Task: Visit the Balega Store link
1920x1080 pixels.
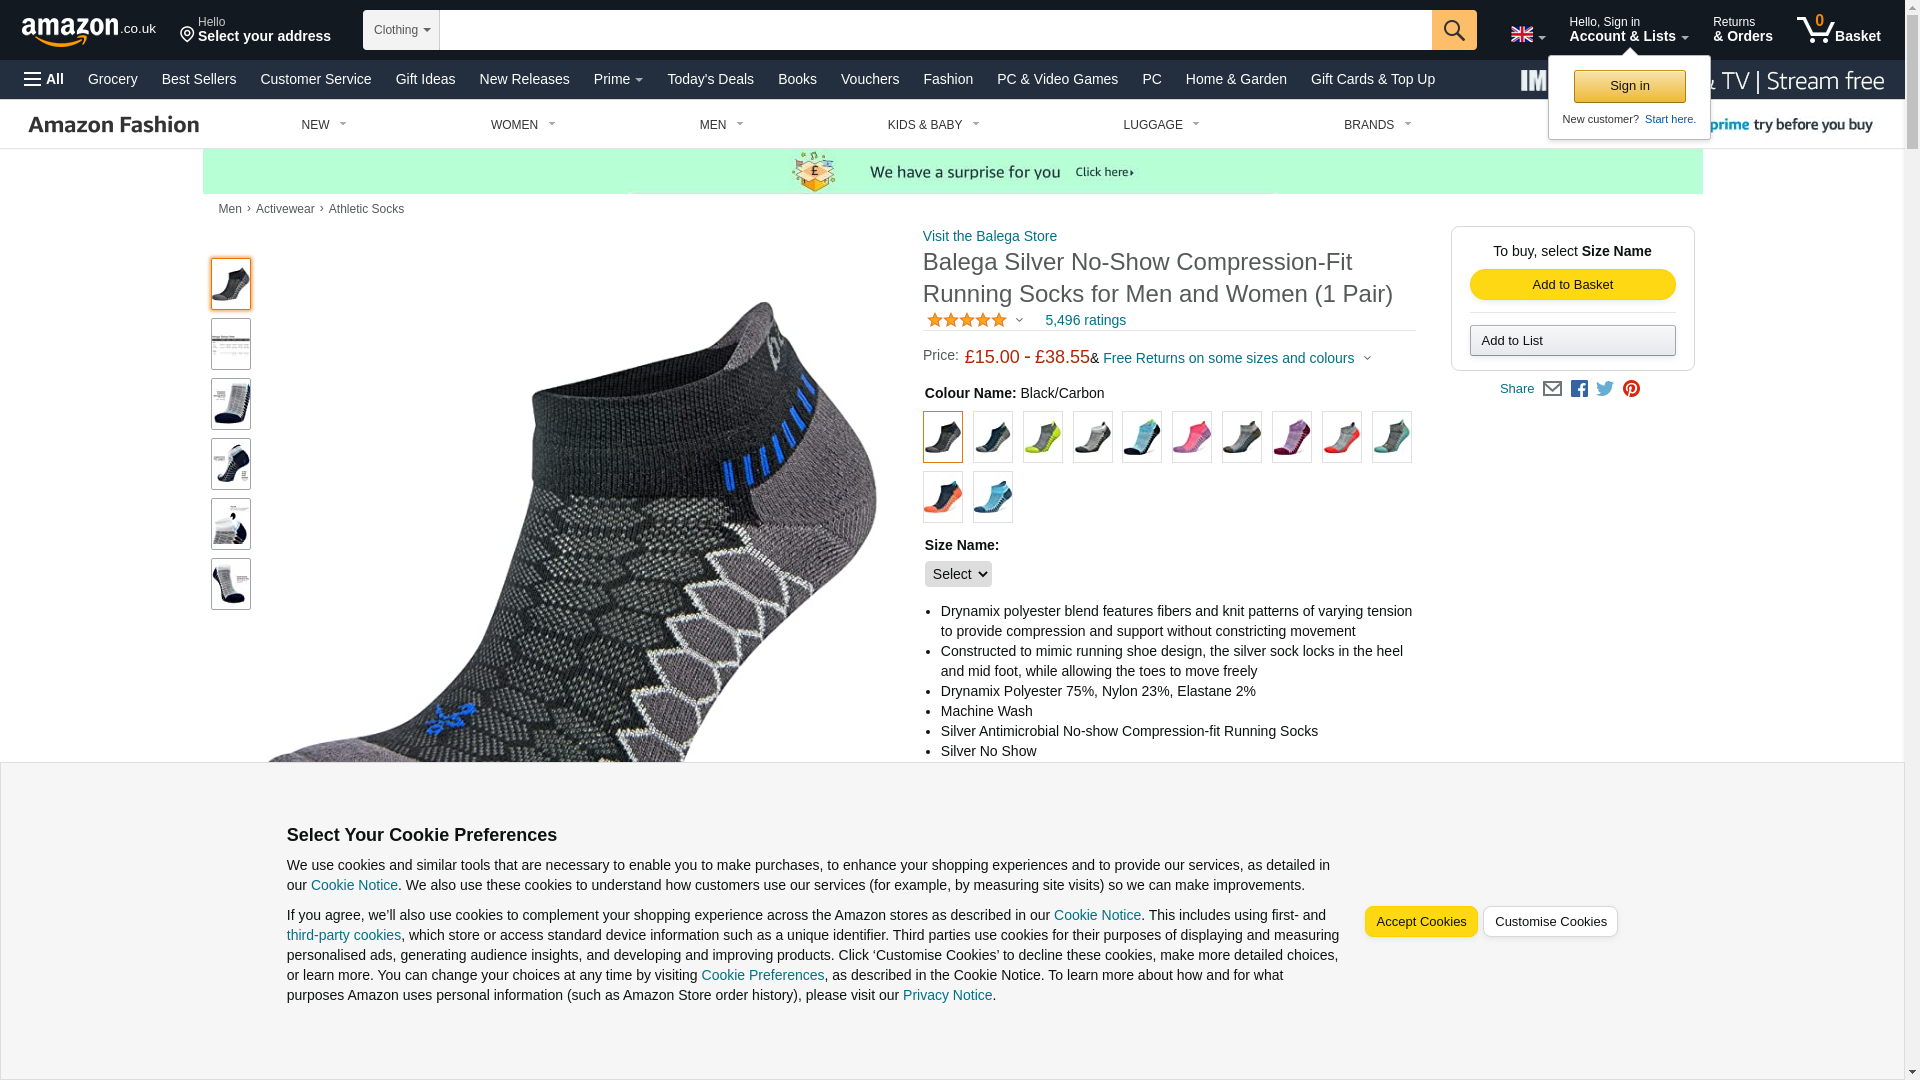Action: (989, 236)
